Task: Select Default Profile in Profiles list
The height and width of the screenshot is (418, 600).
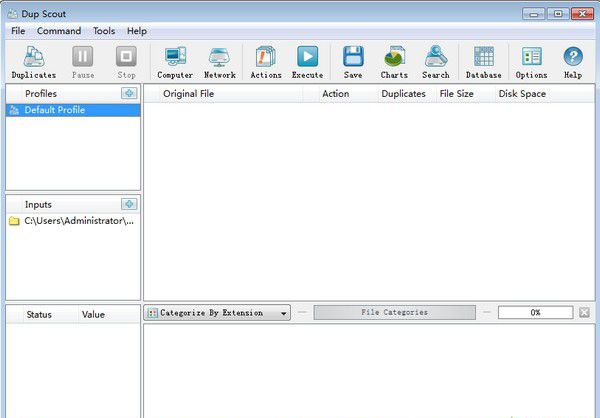Action: pyautogui.click(x=55, y=110)
